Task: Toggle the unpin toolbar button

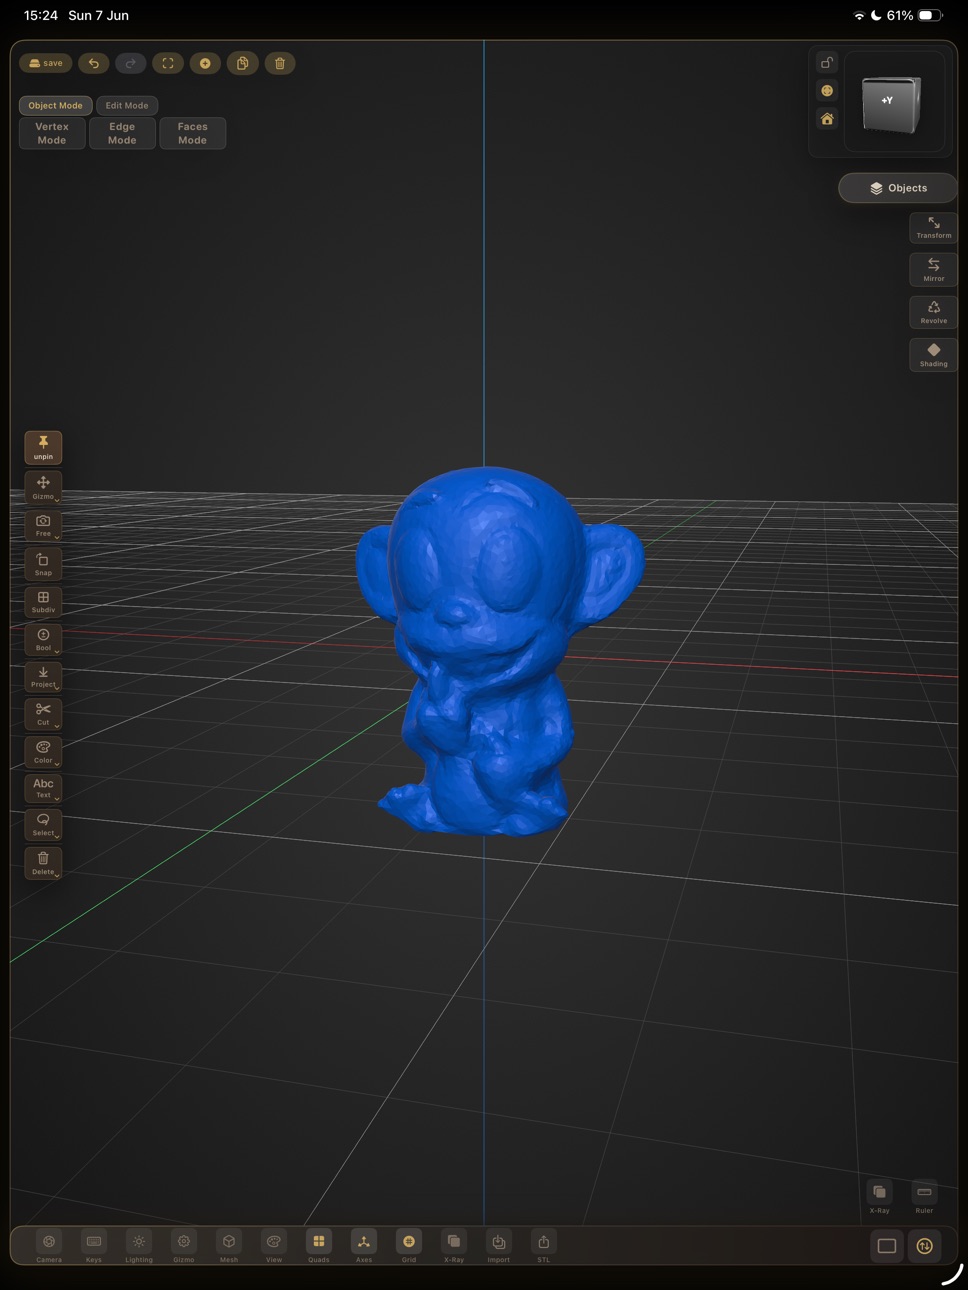Action: (43, 447)
